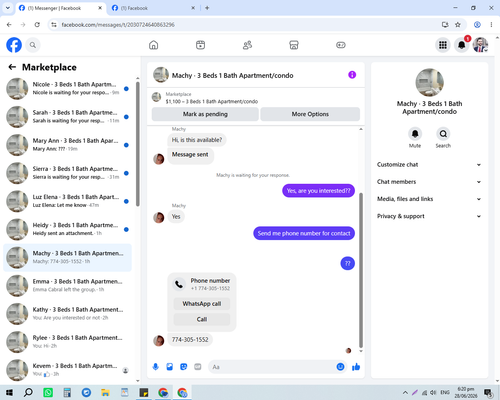Expand Privacy & support section

(429, 216)
